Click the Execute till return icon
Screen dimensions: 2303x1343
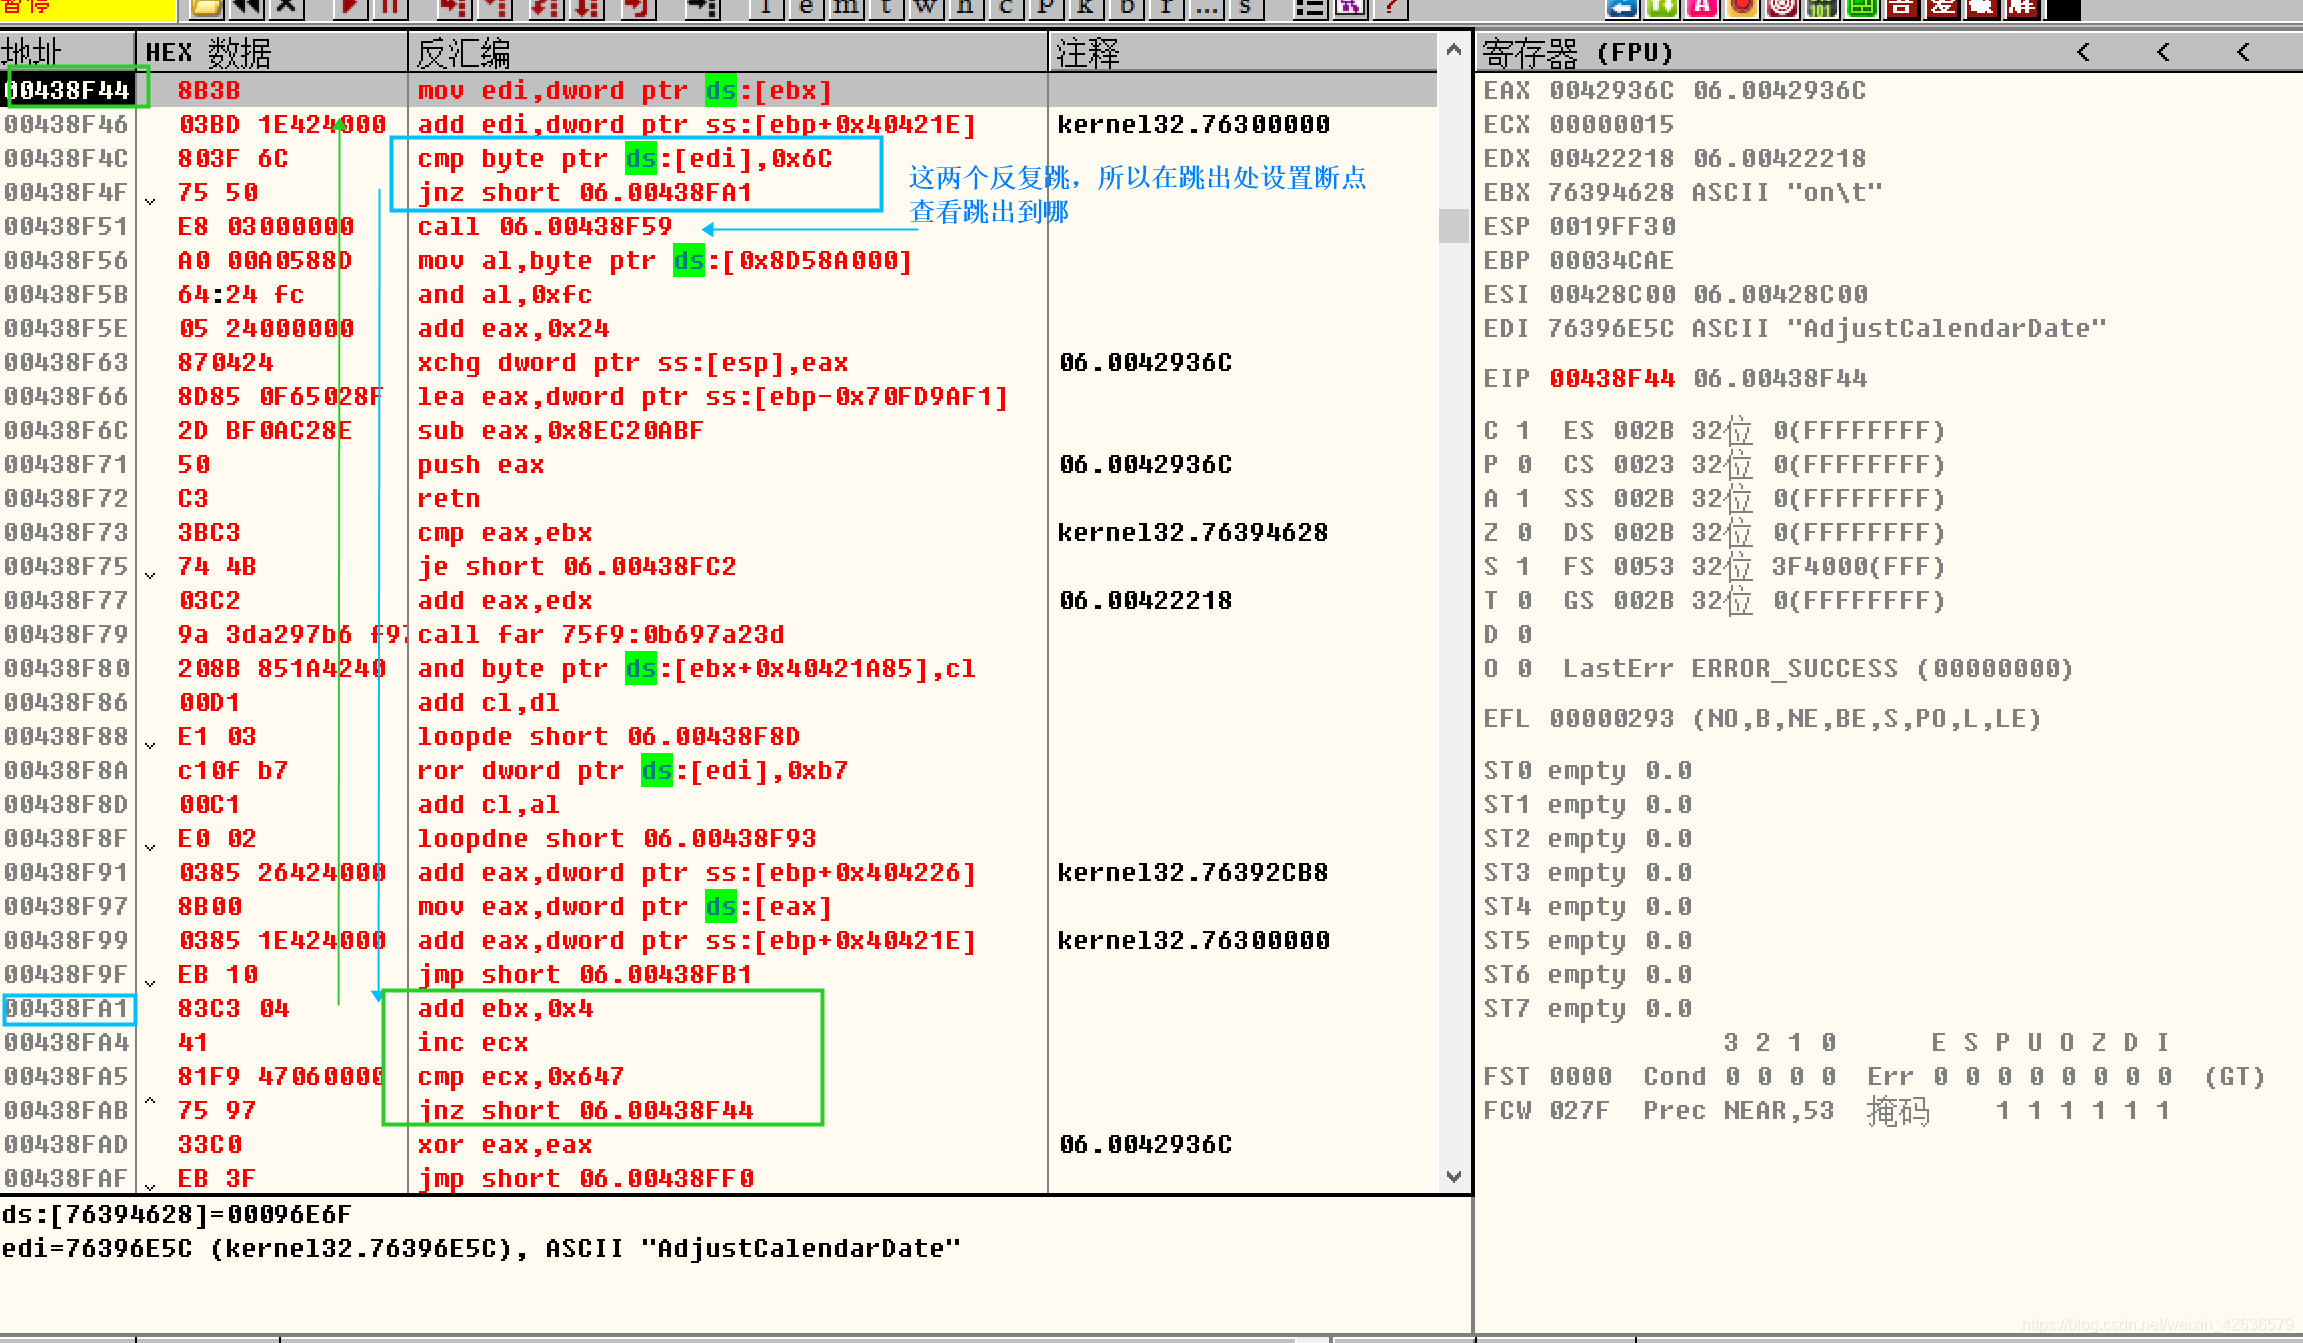pyautogui.click(x=638, y=8)
